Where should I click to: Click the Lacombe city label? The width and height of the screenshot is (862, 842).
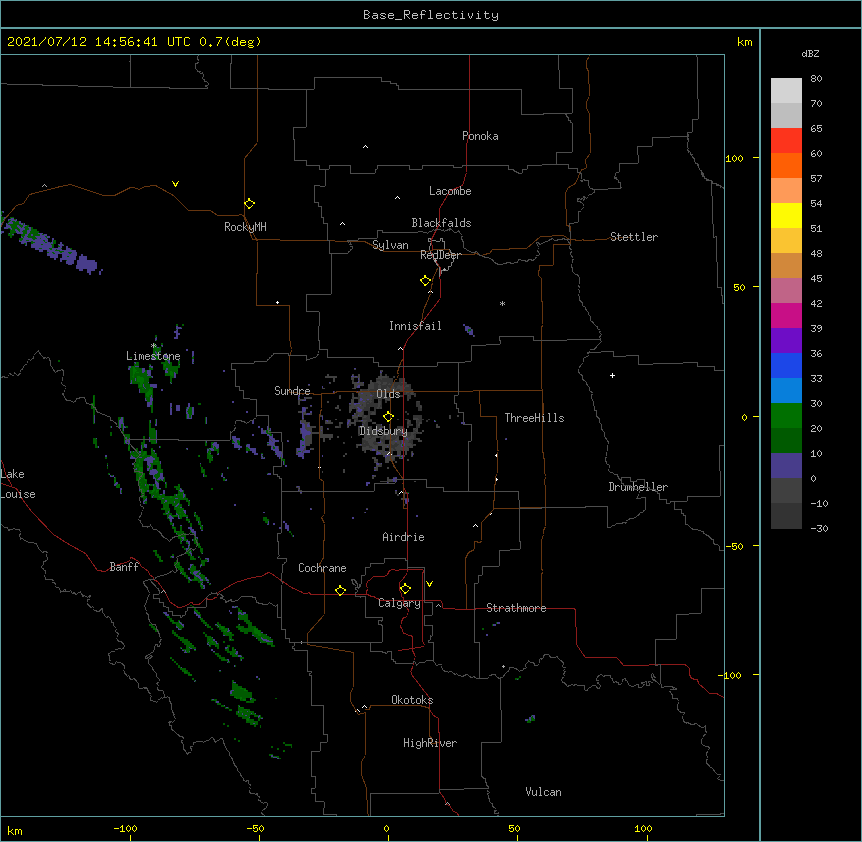(x=450, y=191)
